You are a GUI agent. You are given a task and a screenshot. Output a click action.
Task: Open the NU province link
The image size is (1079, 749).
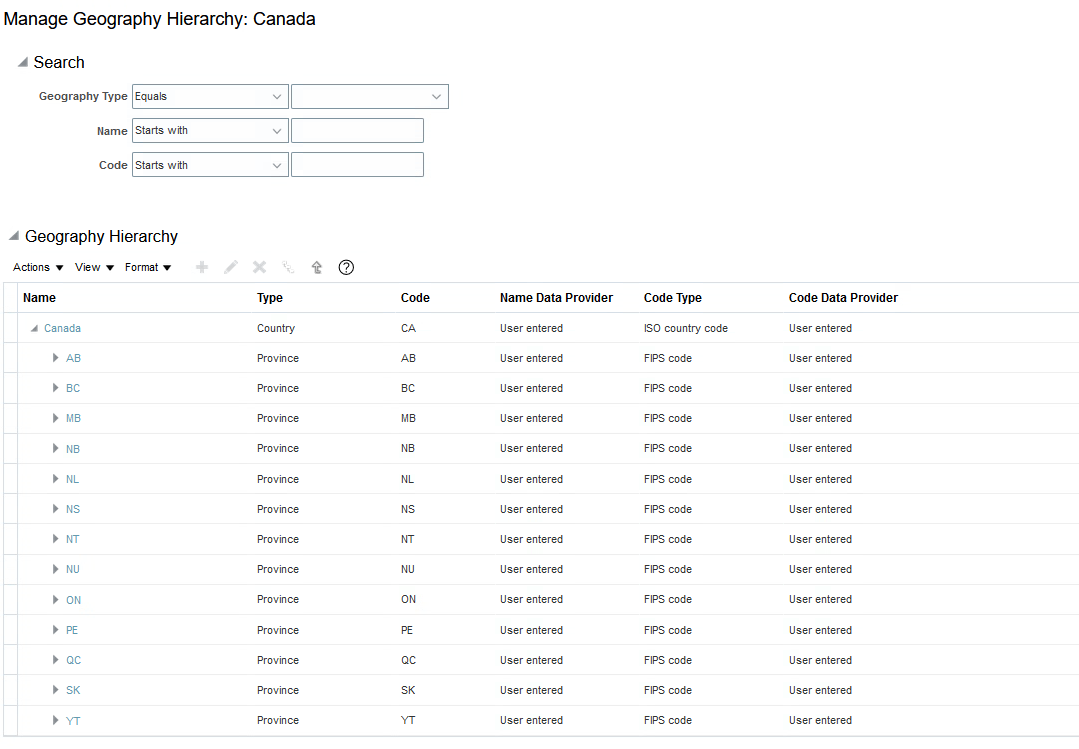(x=73, y=569)
